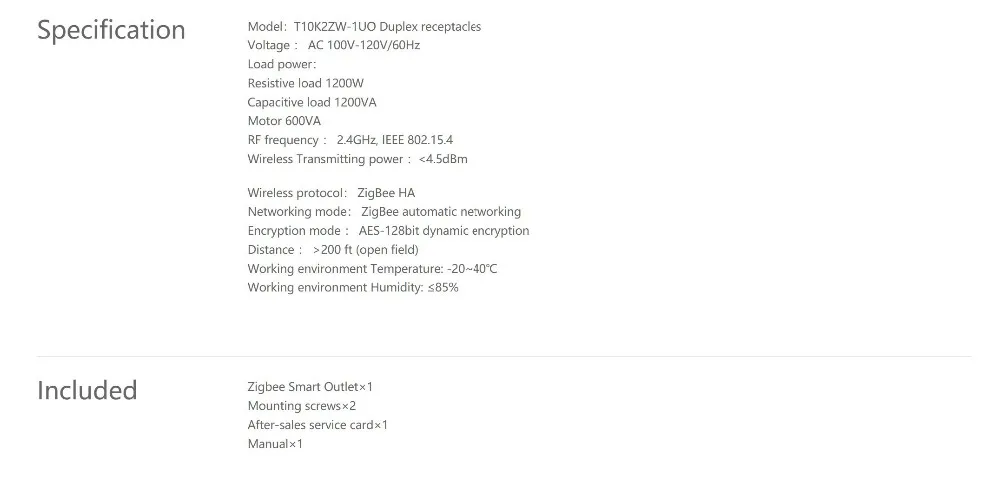Click the Motor 600VA text
Viewport: 1000px width, 477px height.
284,121
